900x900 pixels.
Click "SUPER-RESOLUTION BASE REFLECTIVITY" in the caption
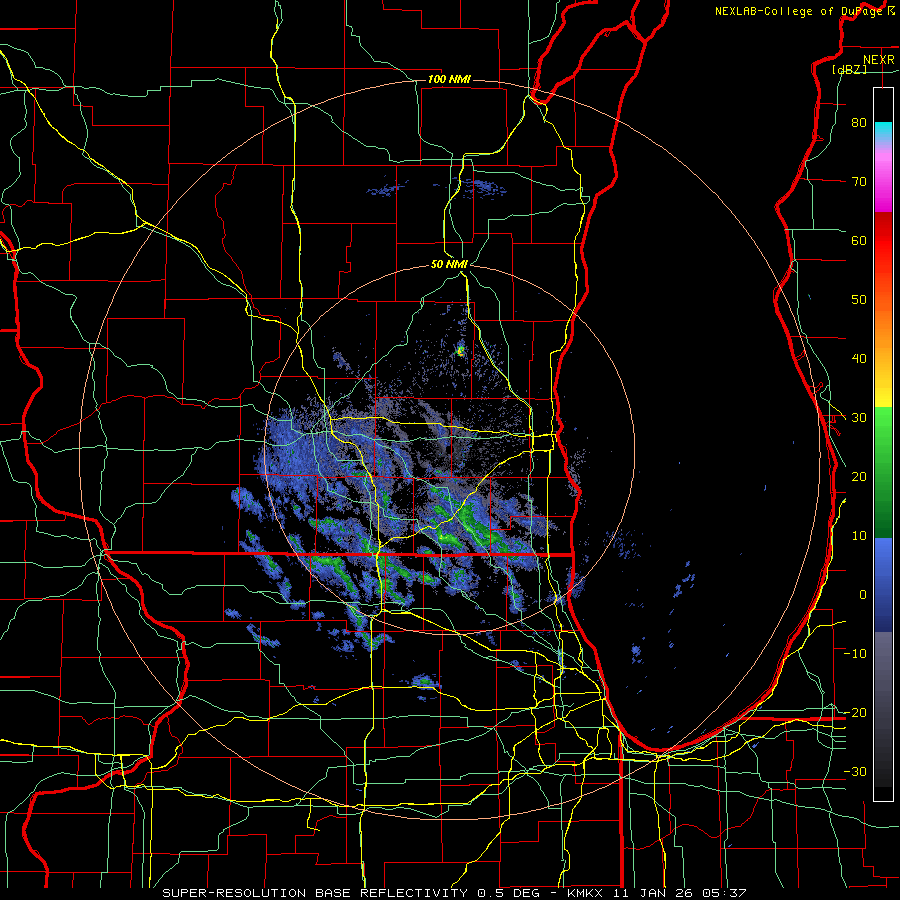pyautogui.click(x=315, y=893)
